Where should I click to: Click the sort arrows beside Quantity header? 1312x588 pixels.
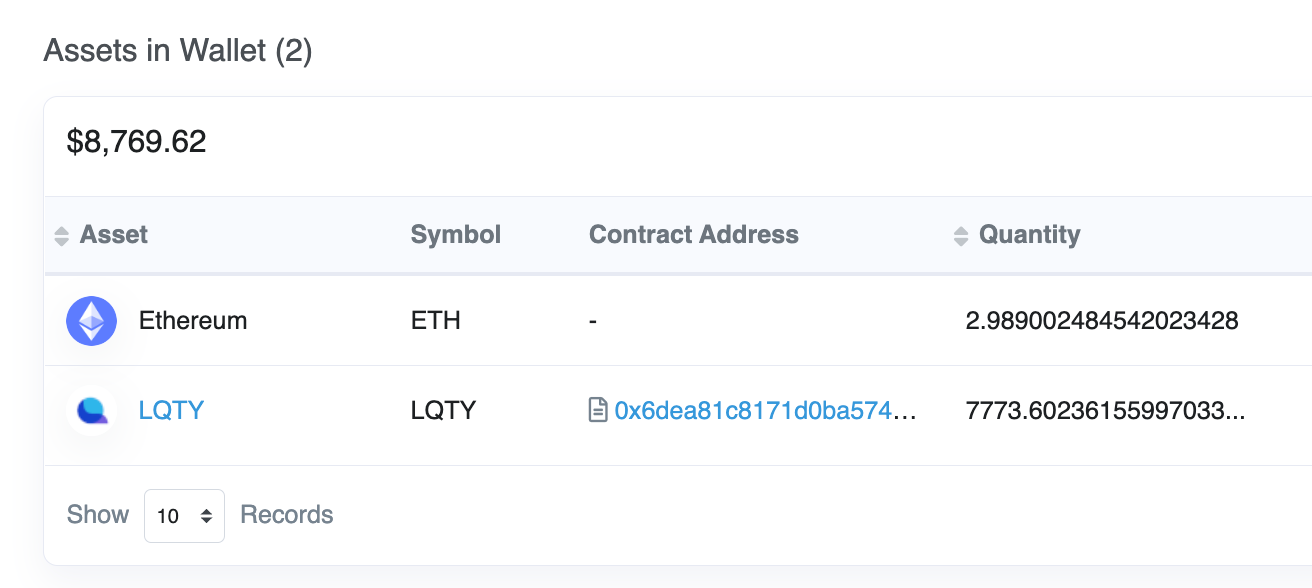point(961,236)
